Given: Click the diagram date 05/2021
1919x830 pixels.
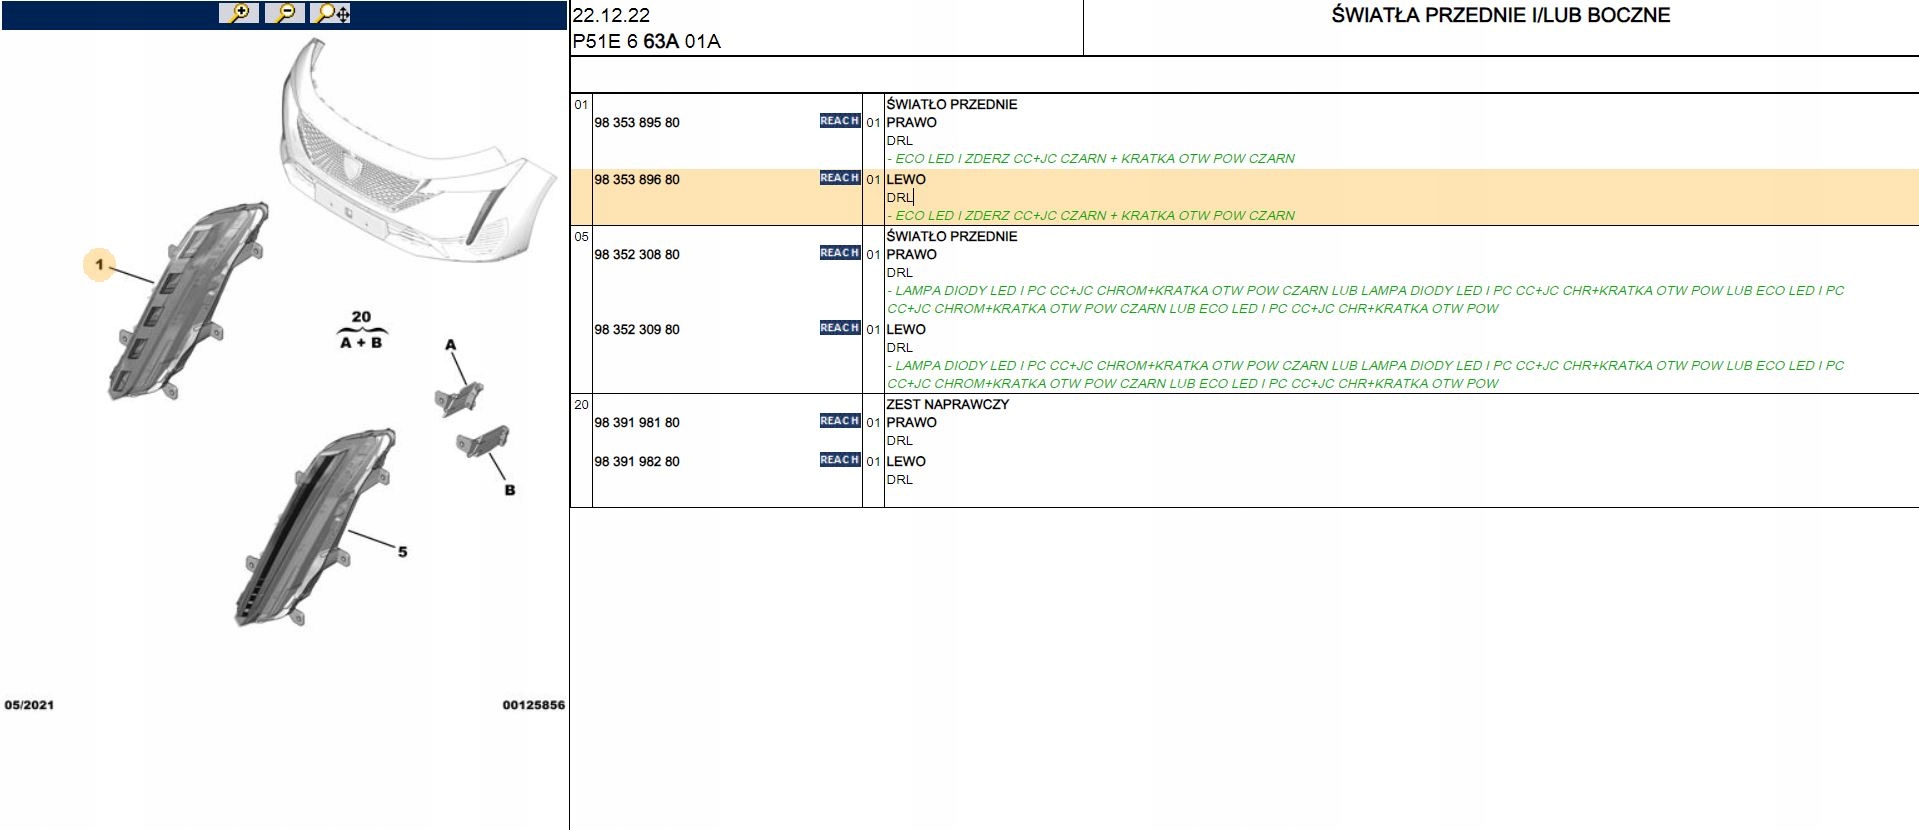Looking at the screenshot, I should click(x=29, y=705).
